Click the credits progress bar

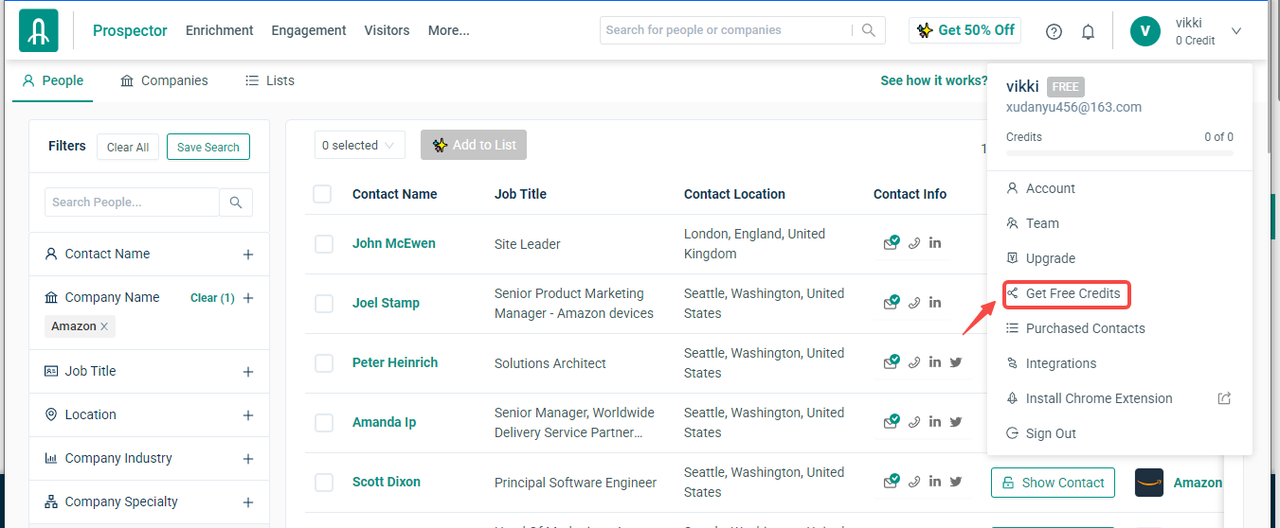tap(1119, 153)
